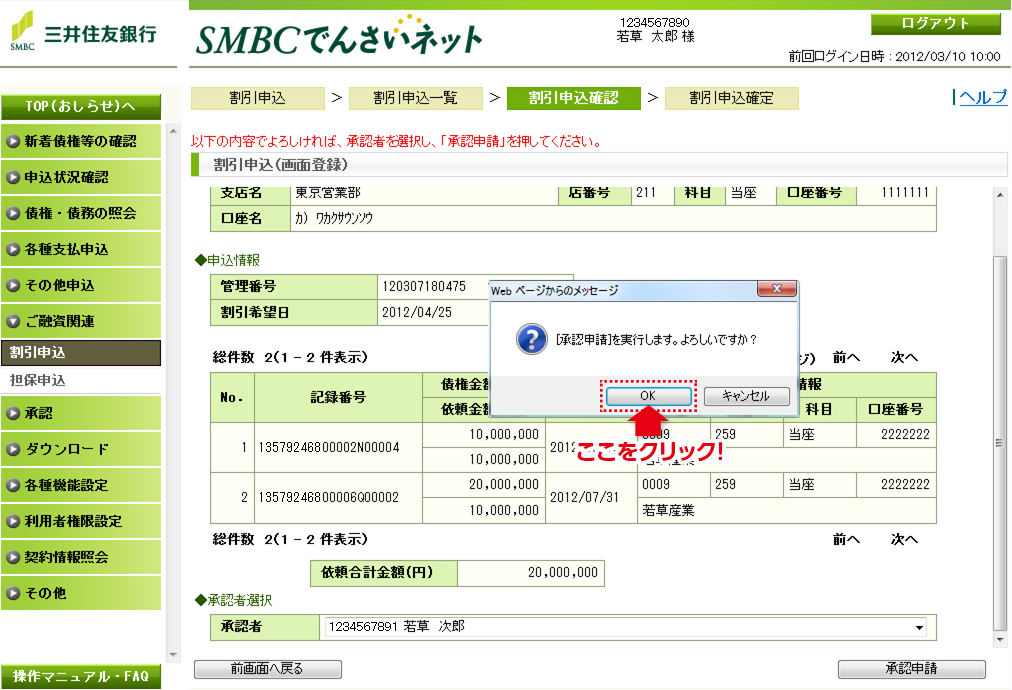Click sidebar scrollbar down arrow
The image size is (1012, 690).
pyautogui.click(x=173, y=654)
